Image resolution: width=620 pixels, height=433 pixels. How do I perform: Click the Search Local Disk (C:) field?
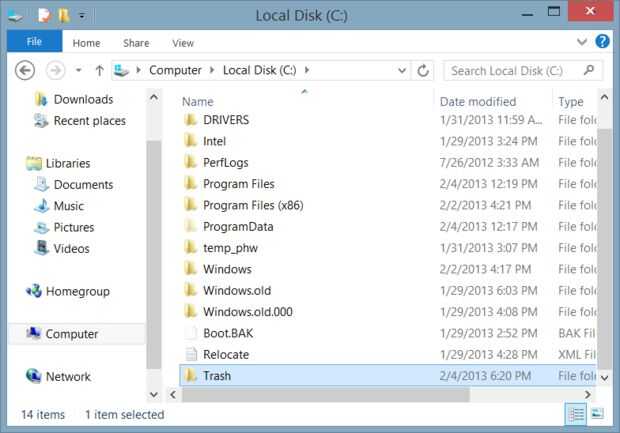(523, 71)
